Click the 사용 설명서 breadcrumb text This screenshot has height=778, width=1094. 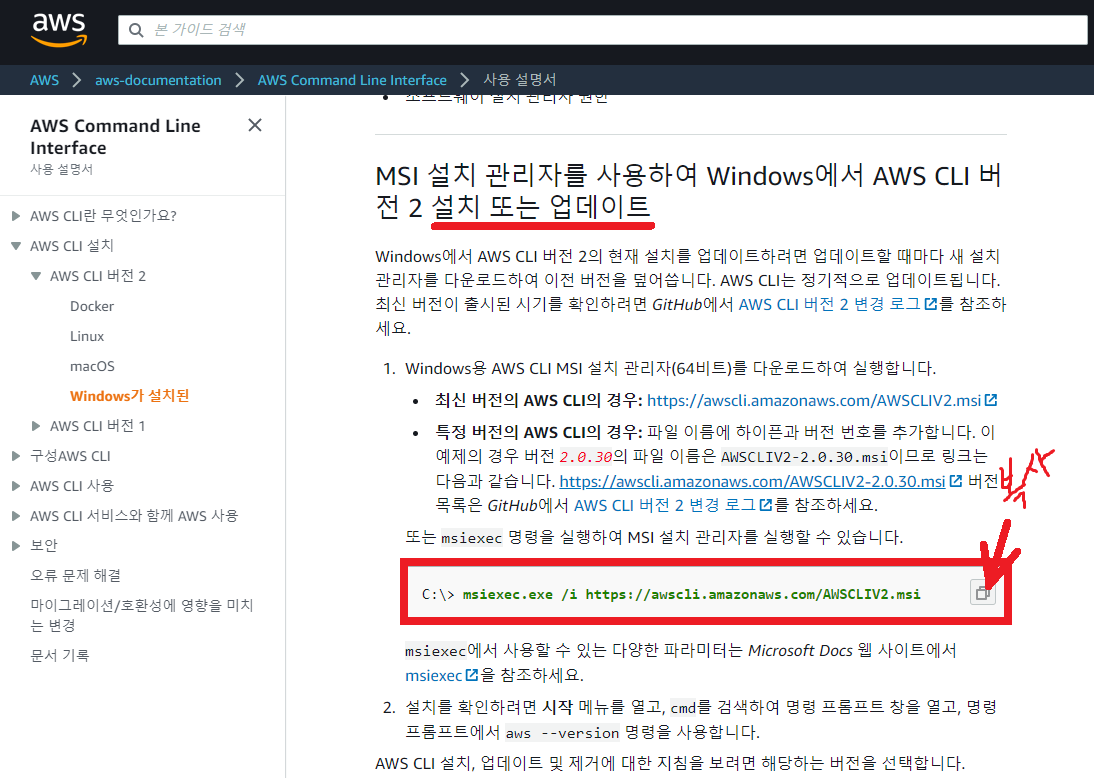pos(520,80)
